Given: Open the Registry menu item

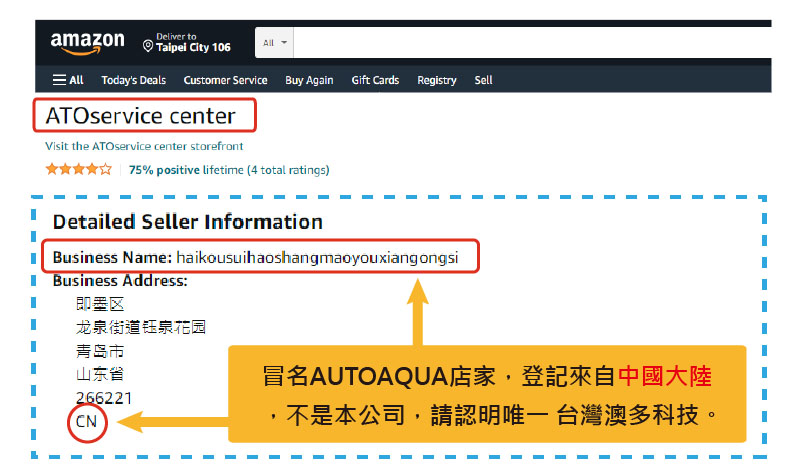Looking at the screenshot, I should [x=437, y=80].
